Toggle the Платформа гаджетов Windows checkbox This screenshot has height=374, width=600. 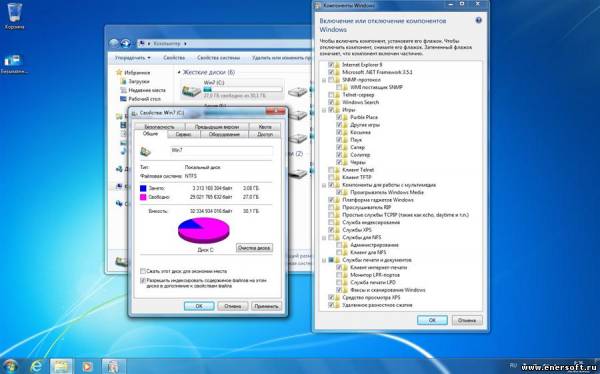[x=331, y=200]
